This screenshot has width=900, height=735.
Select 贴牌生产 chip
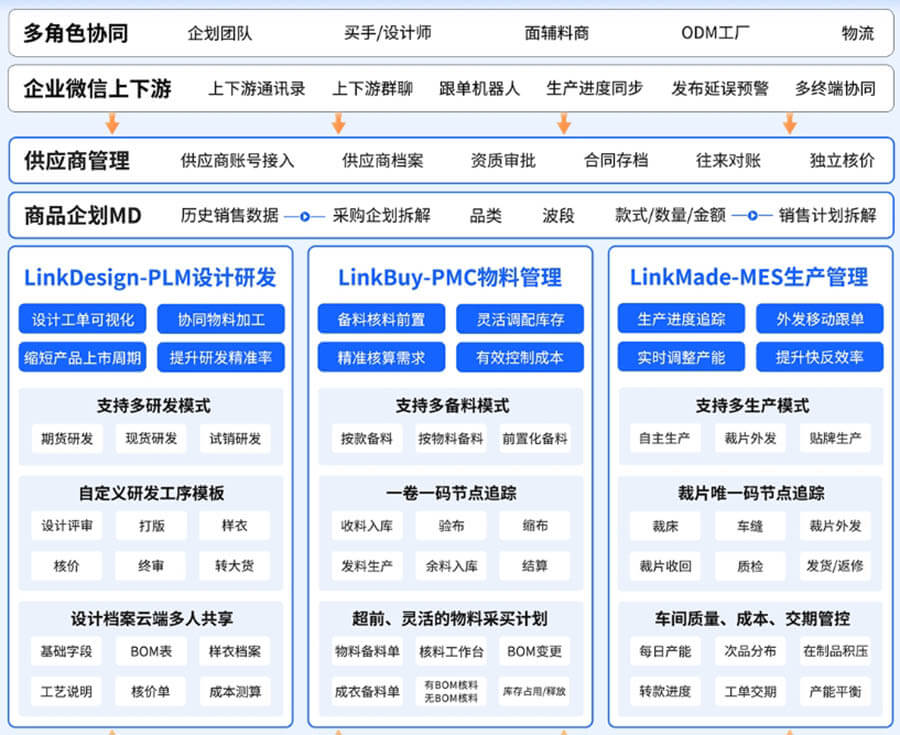click(835, 438)
